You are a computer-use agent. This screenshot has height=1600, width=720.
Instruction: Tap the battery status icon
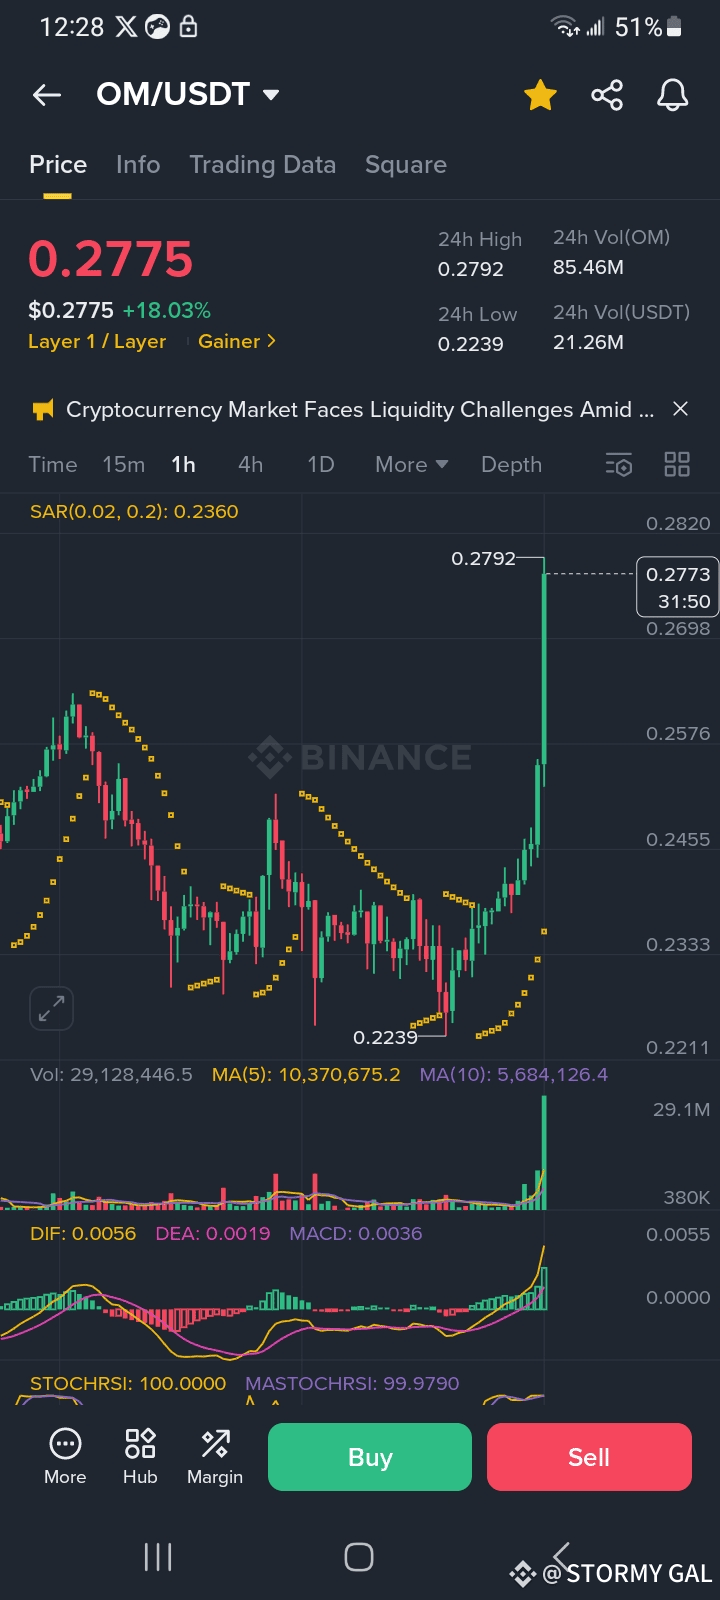pyautogui.click(x=674, y=27)
